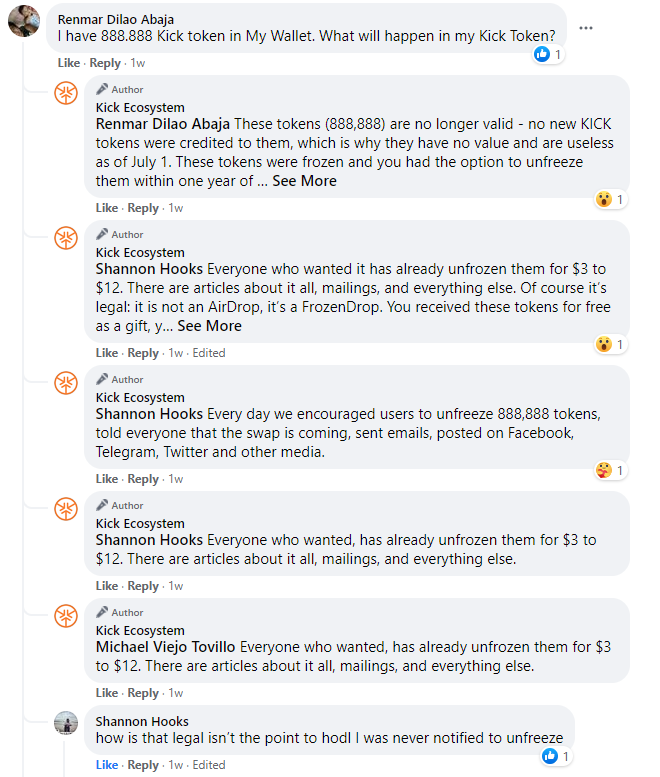Toggle Like on Shannon Hooks' last comment

click(107, 765)
